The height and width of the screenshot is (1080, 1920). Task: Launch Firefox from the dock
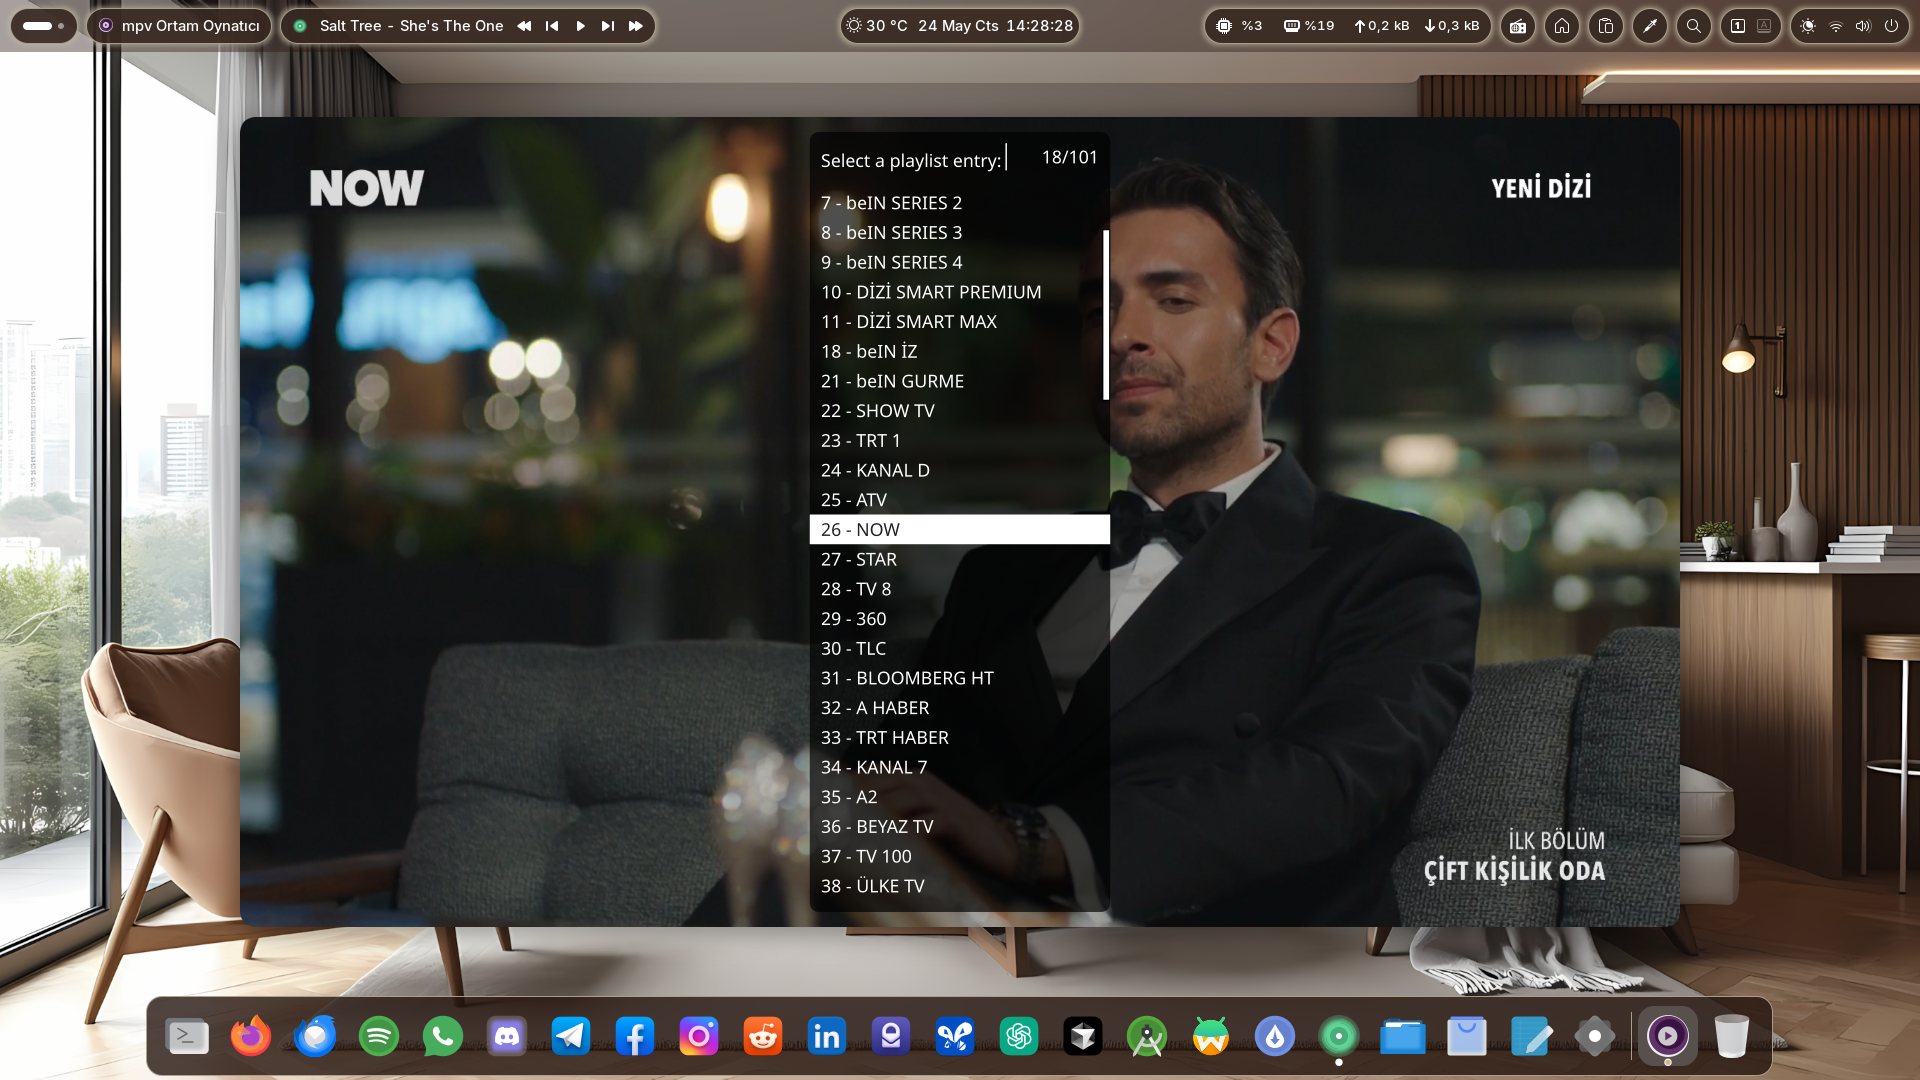pyautogui.click(x=251, y=1036)
